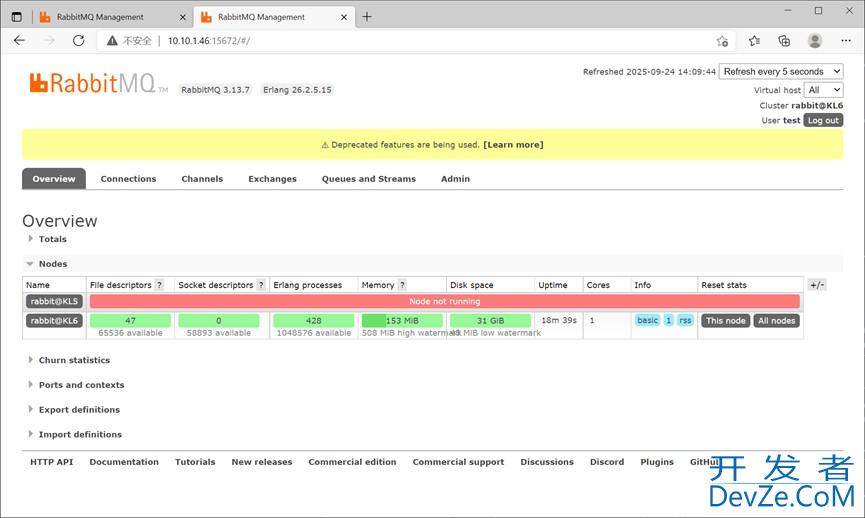Screen dimensions: 865x518
Task: Expand the Churn statistics section
Action: [74, 360]
